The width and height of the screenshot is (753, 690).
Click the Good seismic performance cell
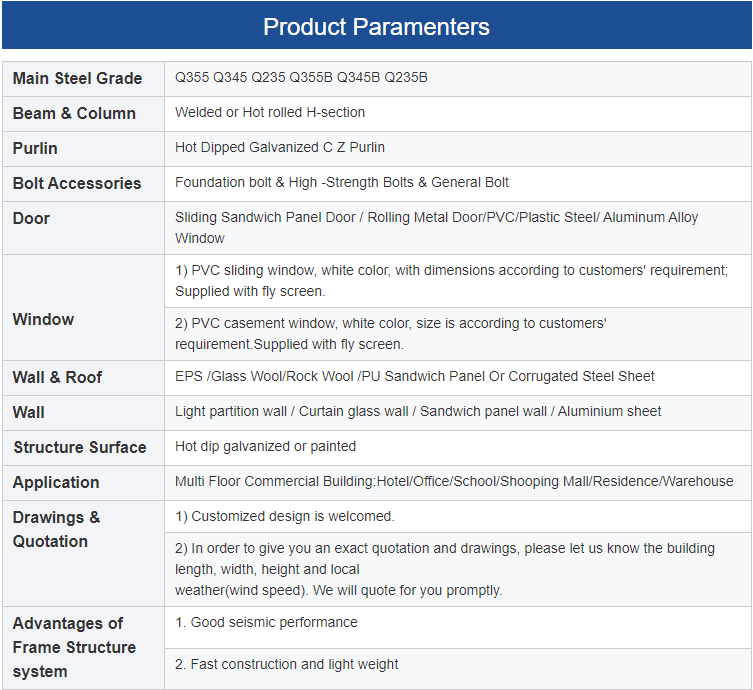click(x=266, y=622)
